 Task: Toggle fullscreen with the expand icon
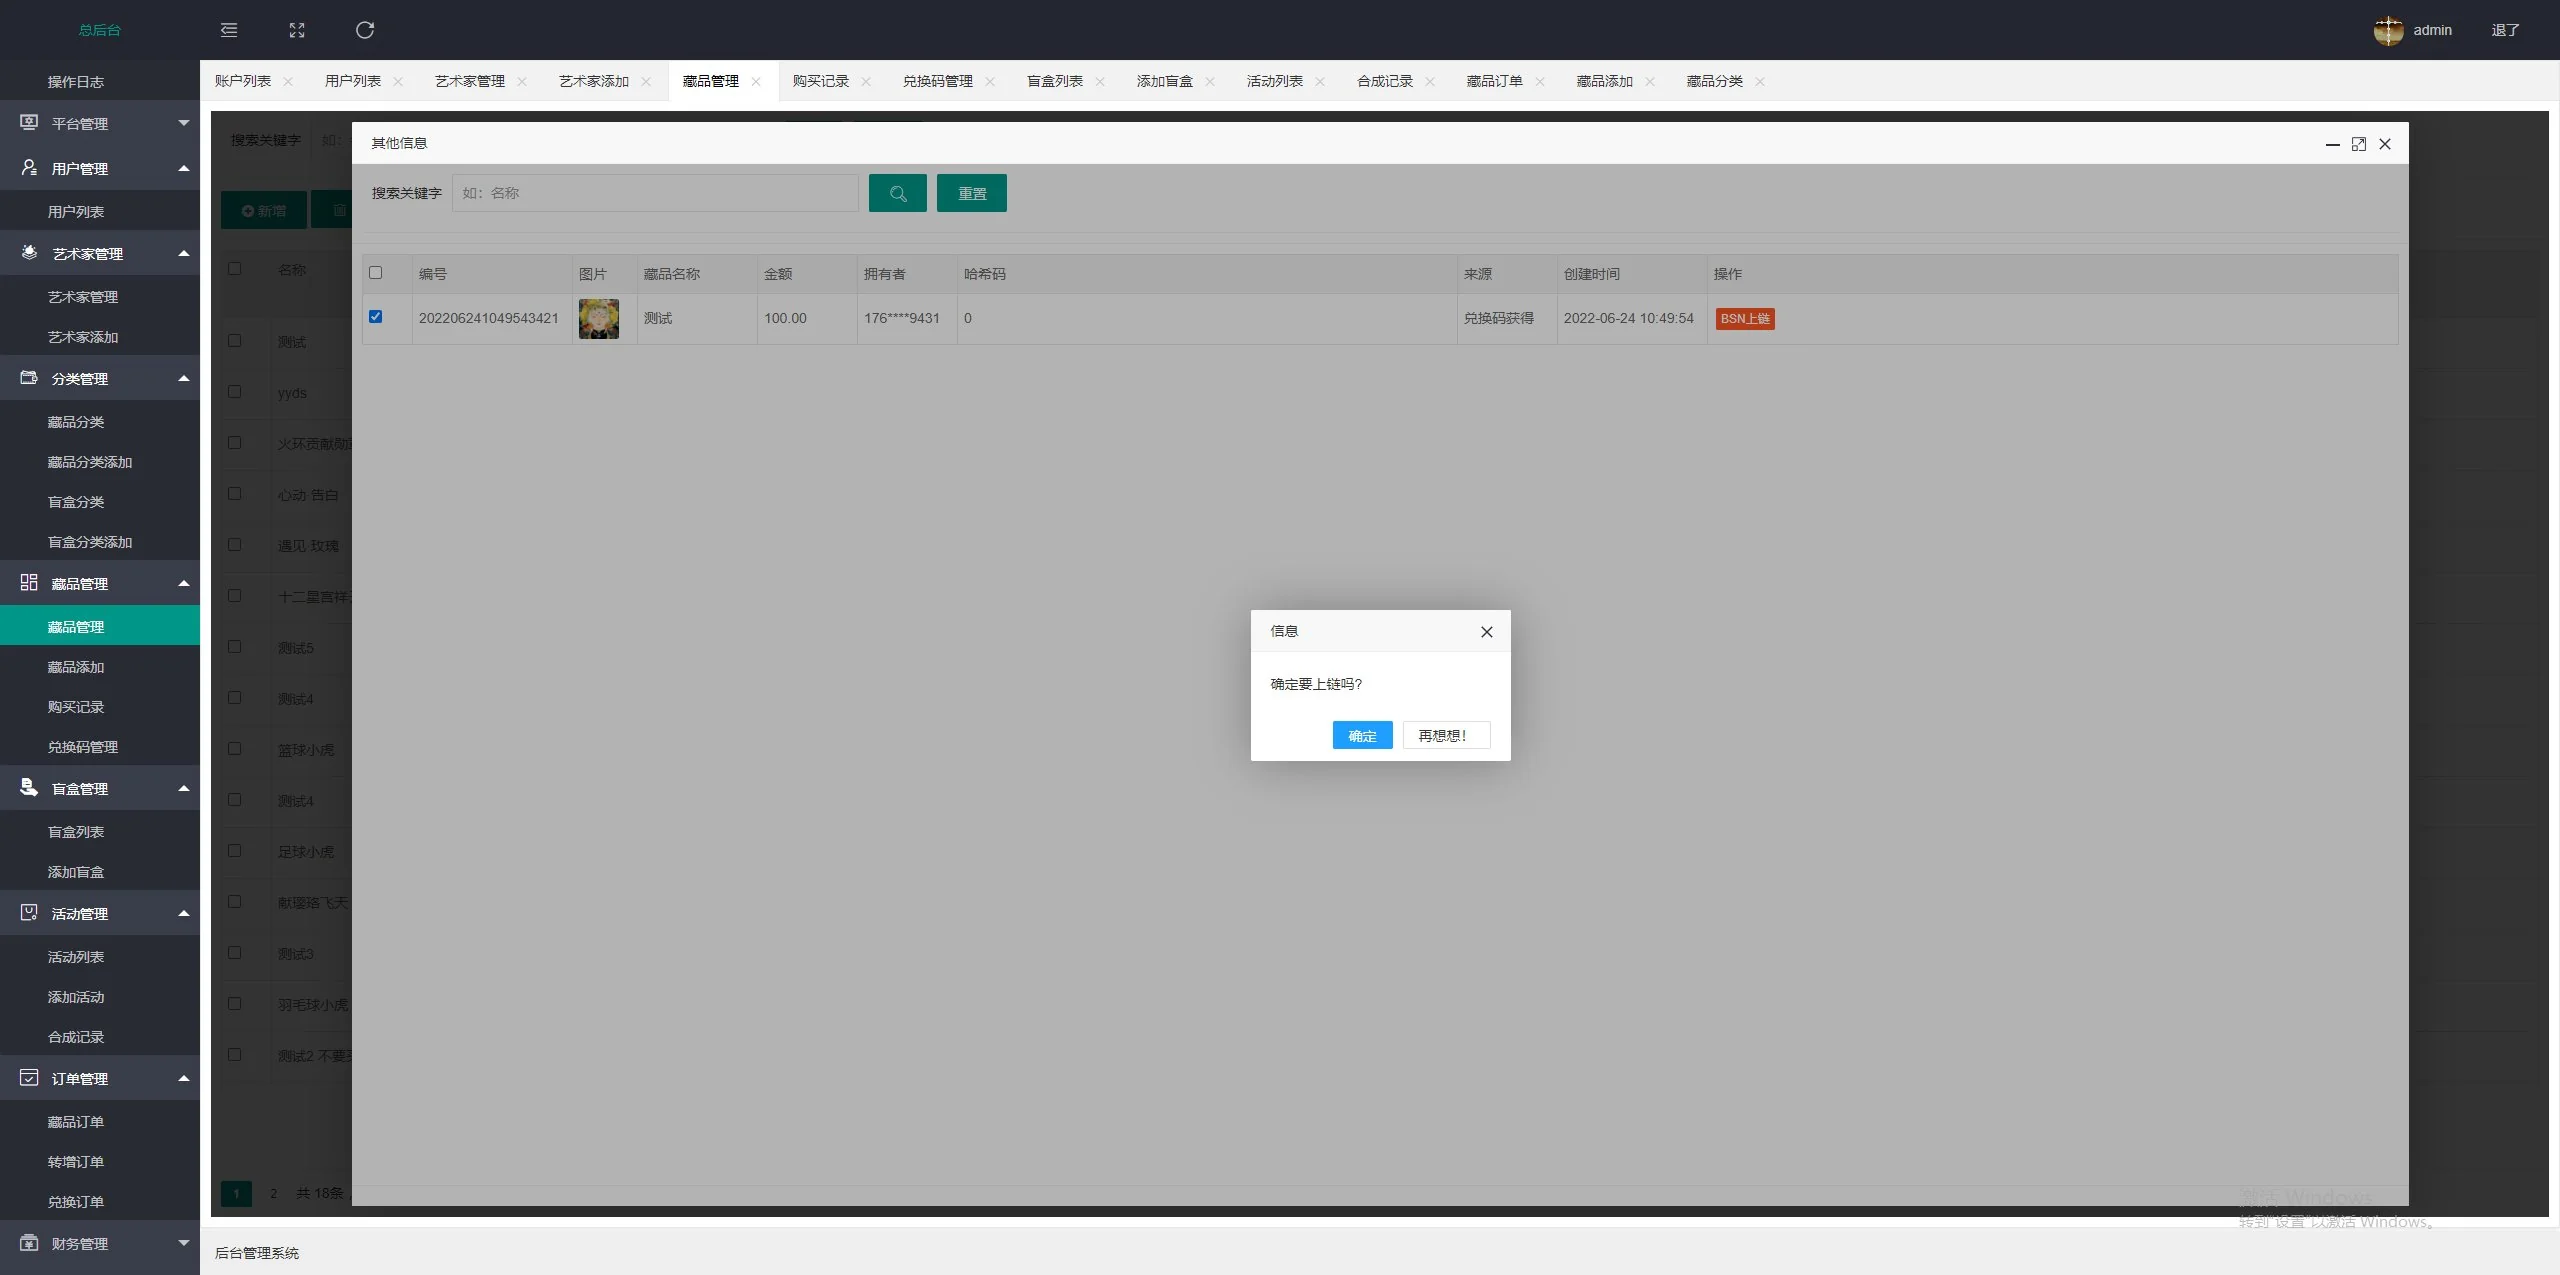coord(297,30)
